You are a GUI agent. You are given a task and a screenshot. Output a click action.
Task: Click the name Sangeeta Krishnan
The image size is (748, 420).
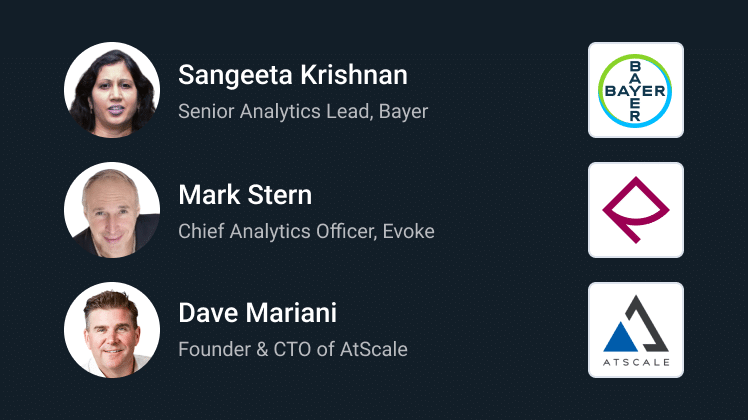293,75
